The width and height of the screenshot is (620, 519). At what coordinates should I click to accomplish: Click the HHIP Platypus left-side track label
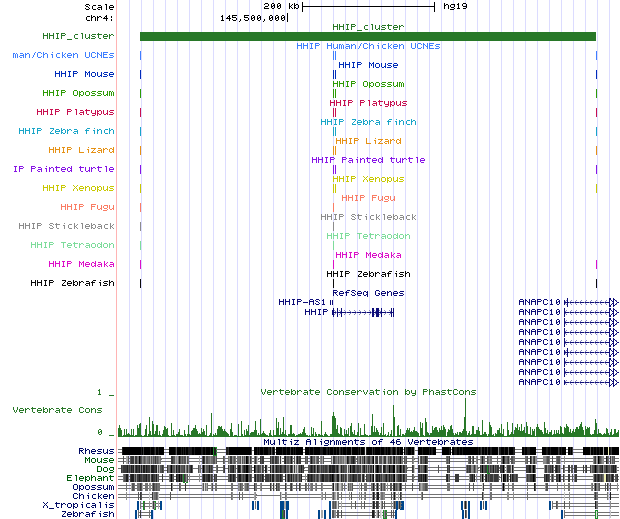click(x=75, y=112)
